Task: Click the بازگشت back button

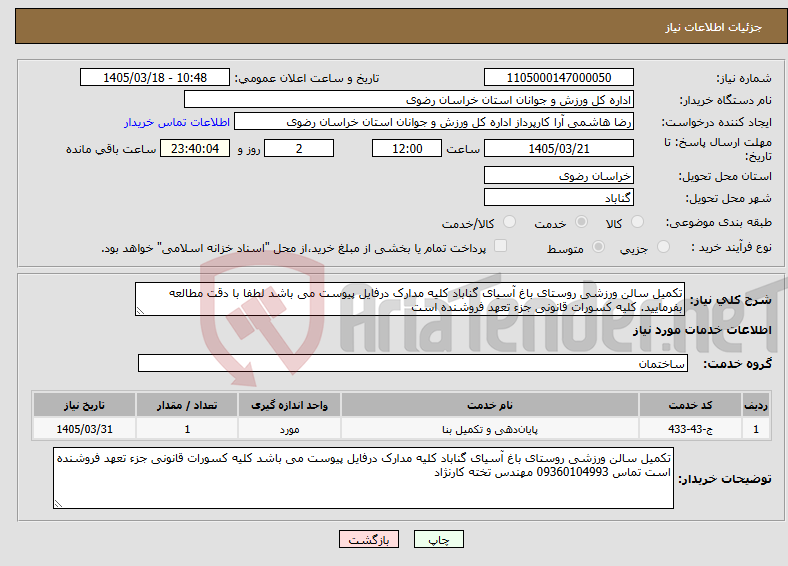Action: pyautogui.click(x=369, y=539)
